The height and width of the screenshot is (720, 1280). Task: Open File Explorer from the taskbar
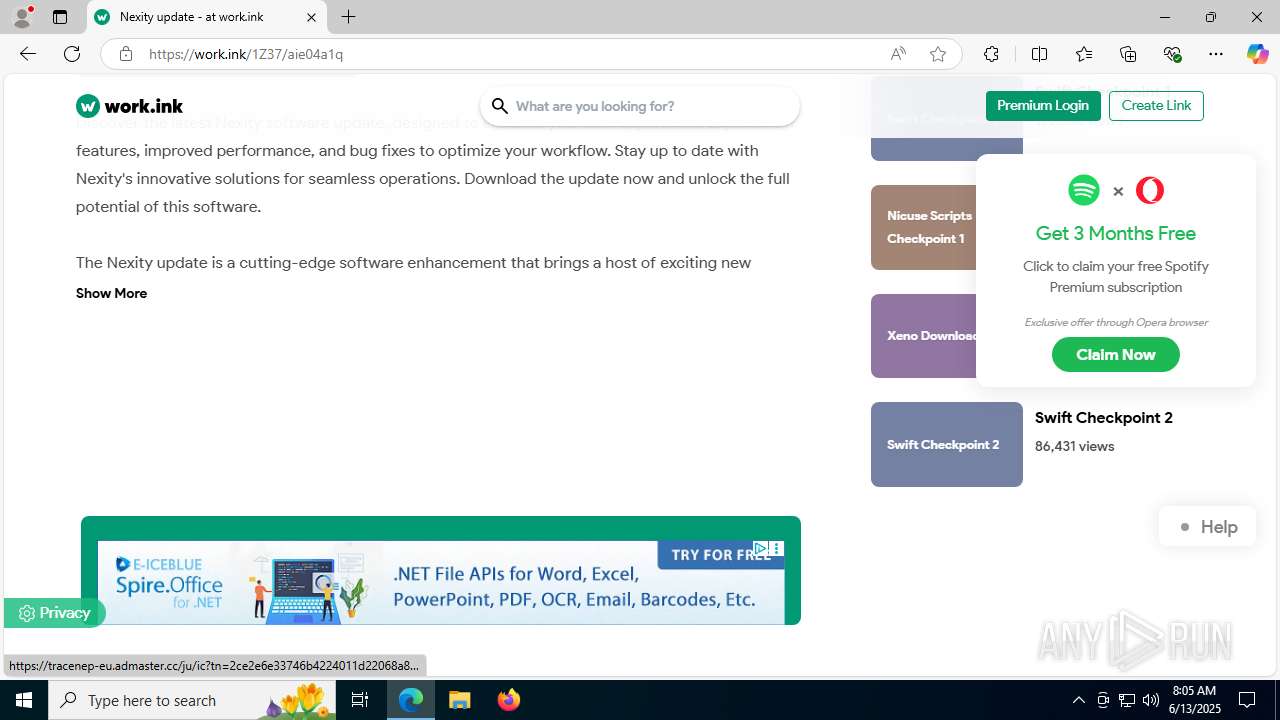[x=459, y=700]
